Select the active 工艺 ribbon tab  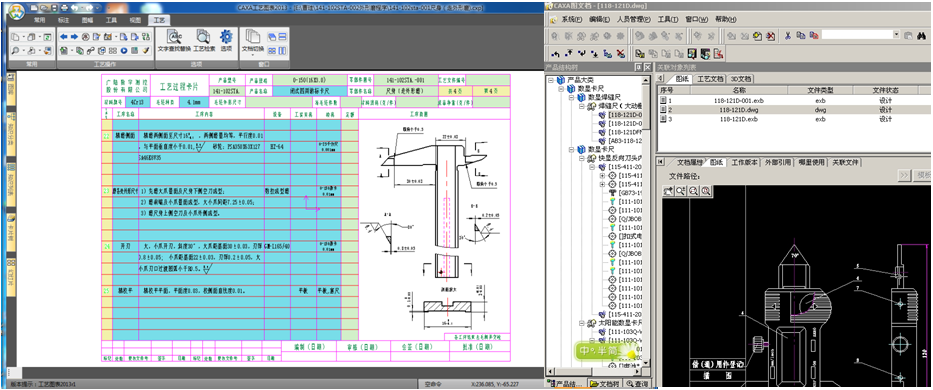point(159,20)
